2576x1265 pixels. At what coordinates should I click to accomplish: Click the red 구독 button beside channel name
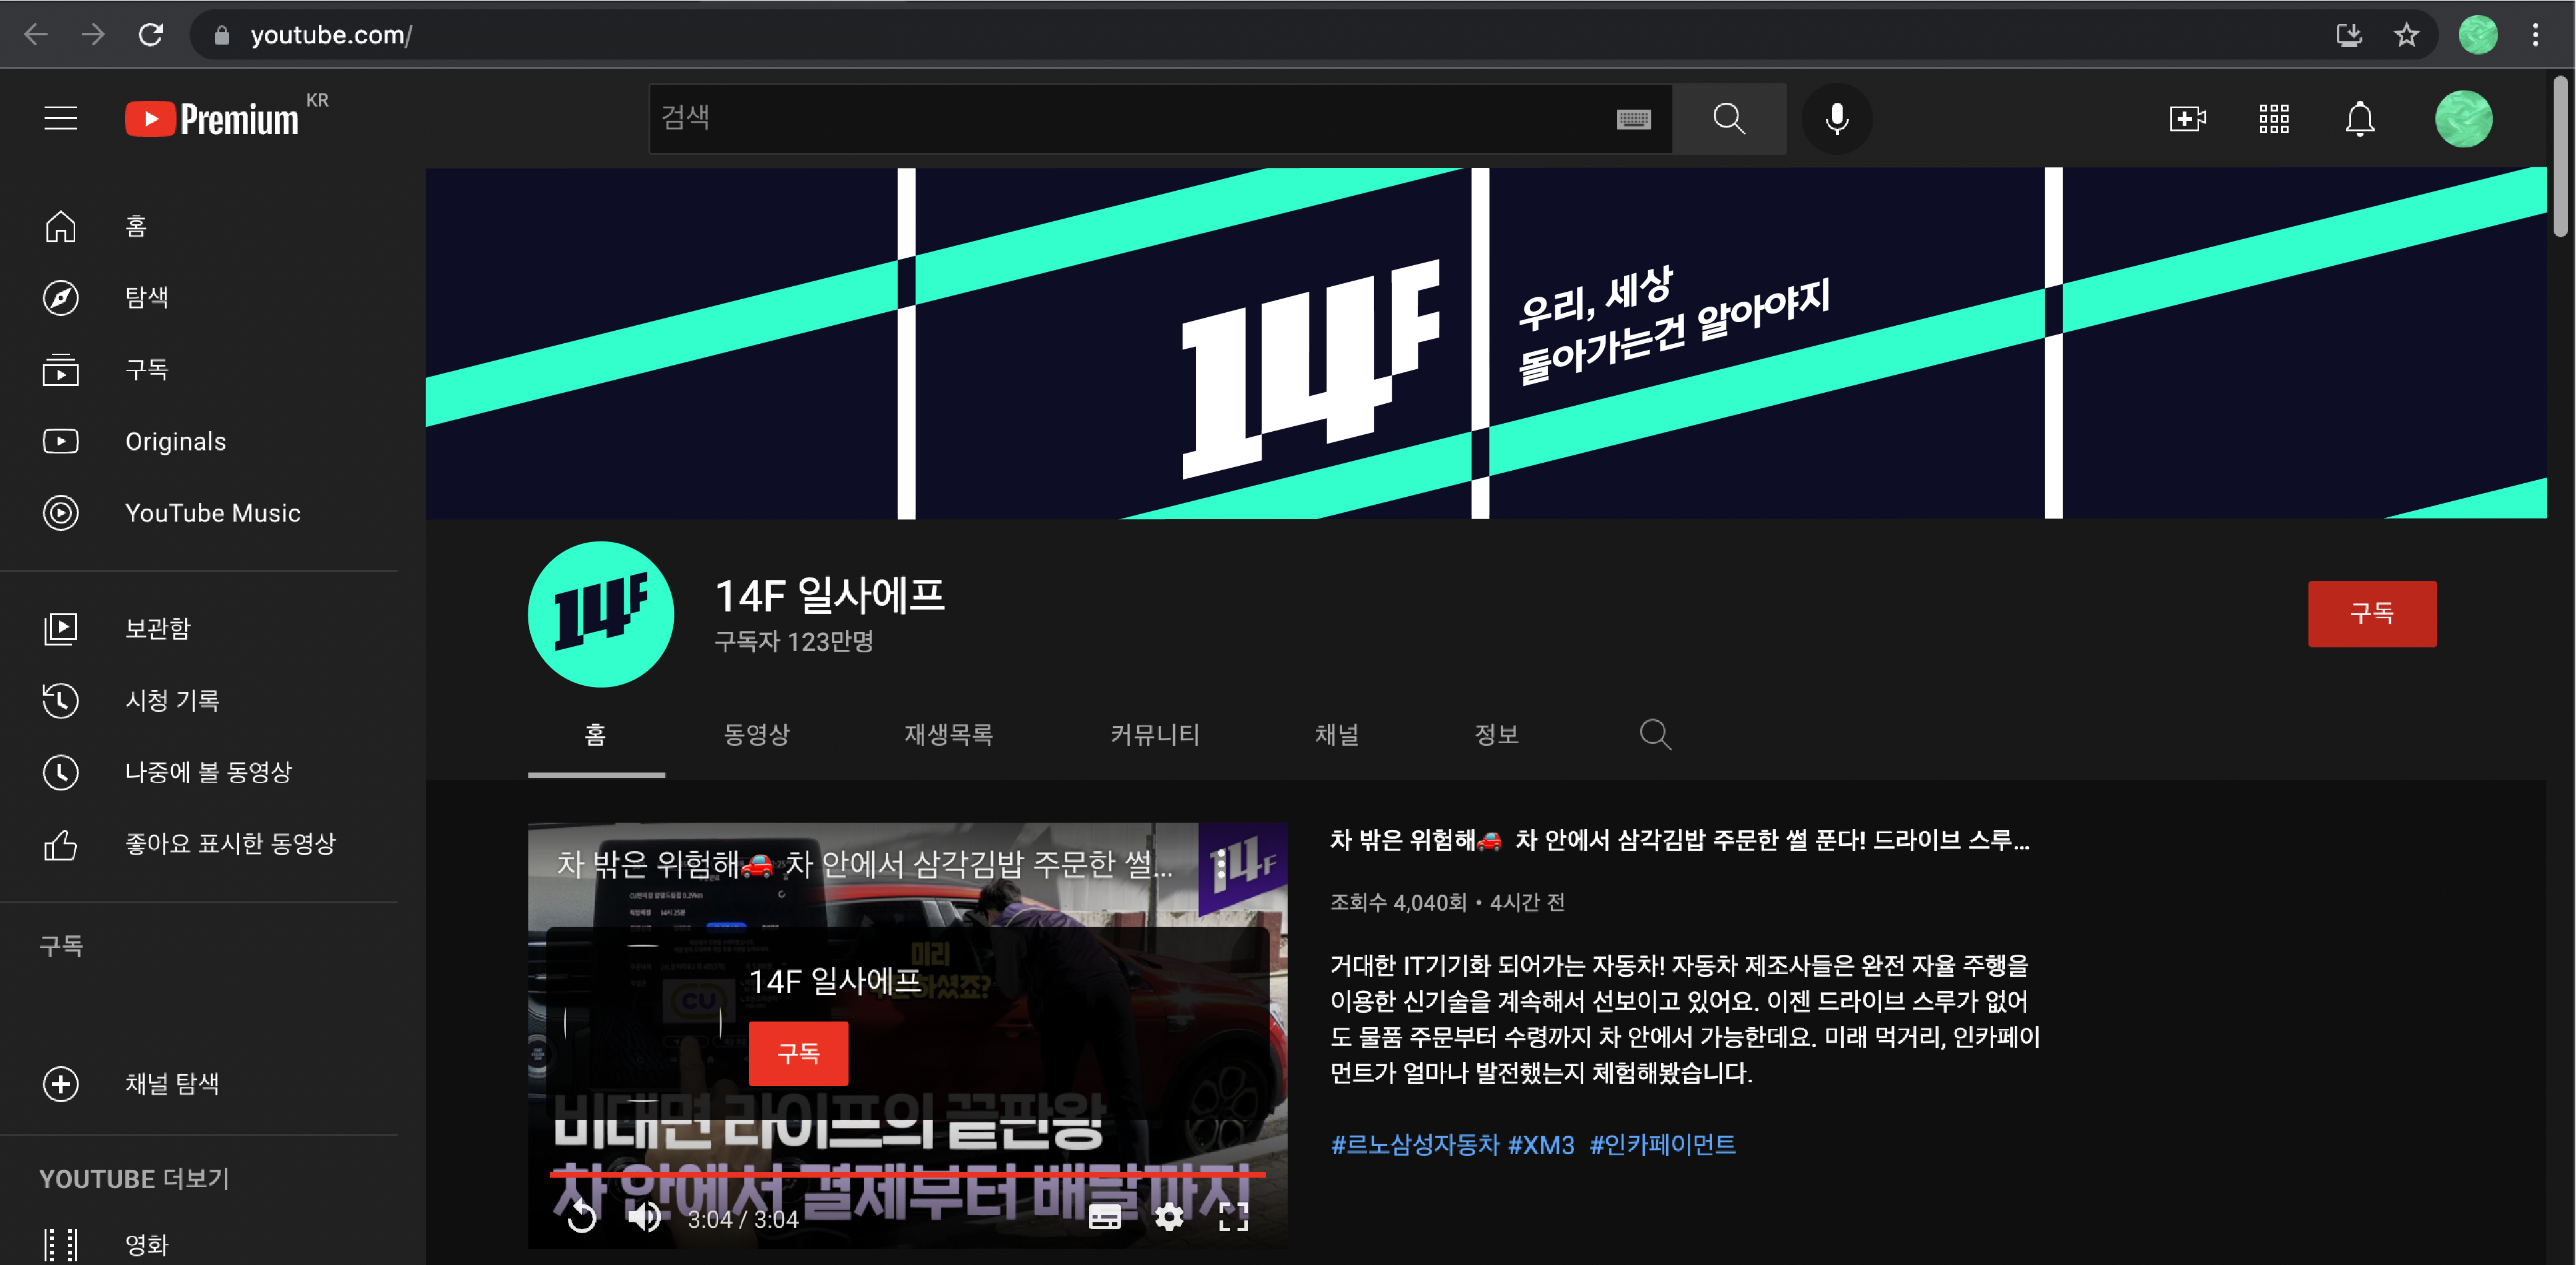[2371, 613]
